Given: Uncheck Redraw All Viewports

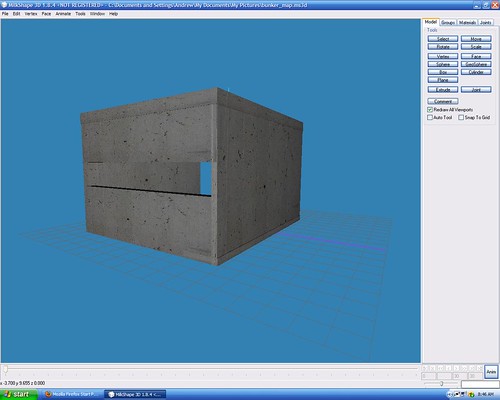Looking at the screenshot, I should (x=430, y=109).
